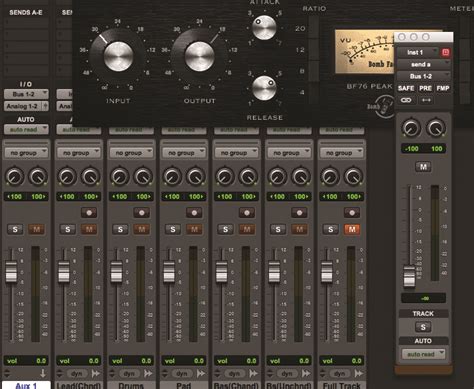
Task: Select the Aux 1 track name
Action: click(x=26, y=385)
